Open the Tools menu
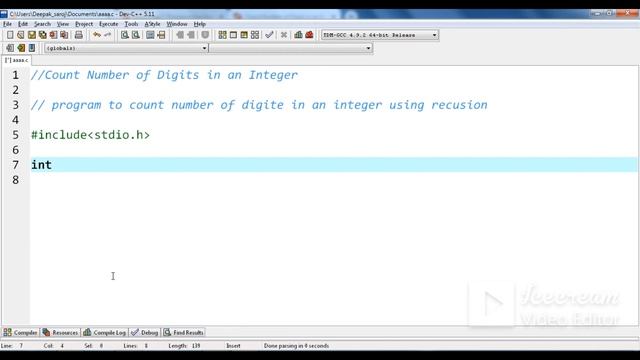640x360 pixels. 131,24
